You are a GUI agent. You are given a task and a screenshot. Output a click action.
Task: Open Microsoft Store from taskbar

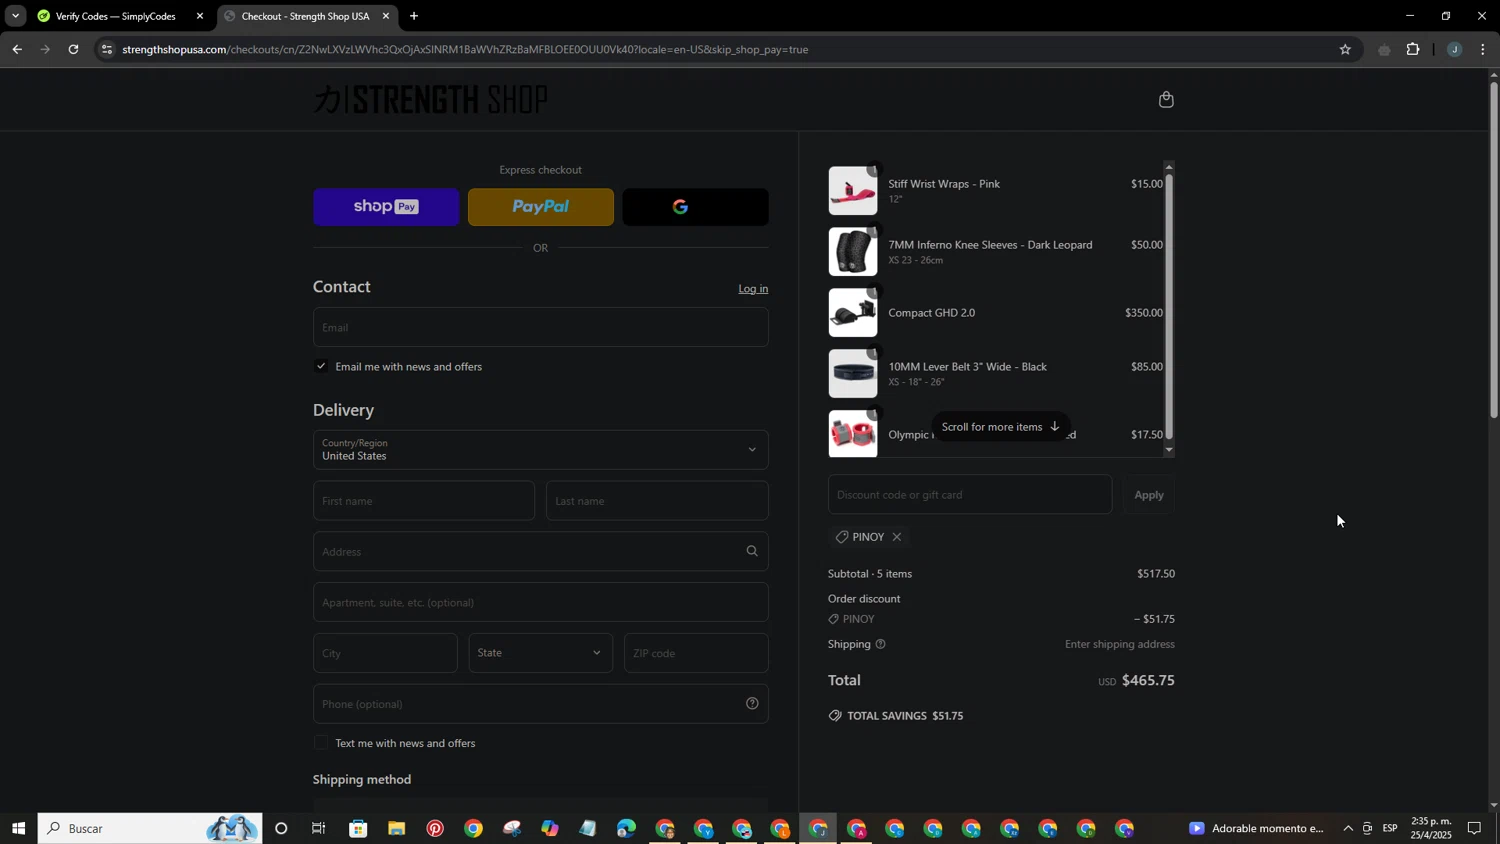(358, 828)
